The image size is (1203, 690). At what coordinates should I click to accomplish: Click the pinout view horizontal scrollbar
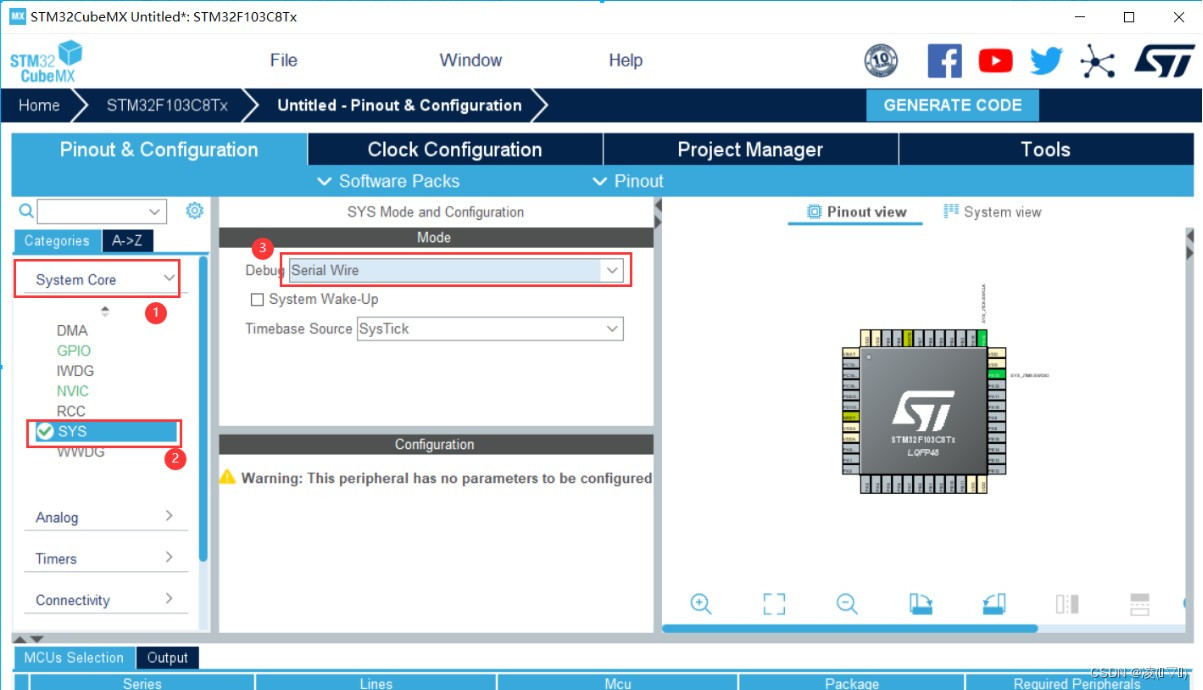[849, 628]
